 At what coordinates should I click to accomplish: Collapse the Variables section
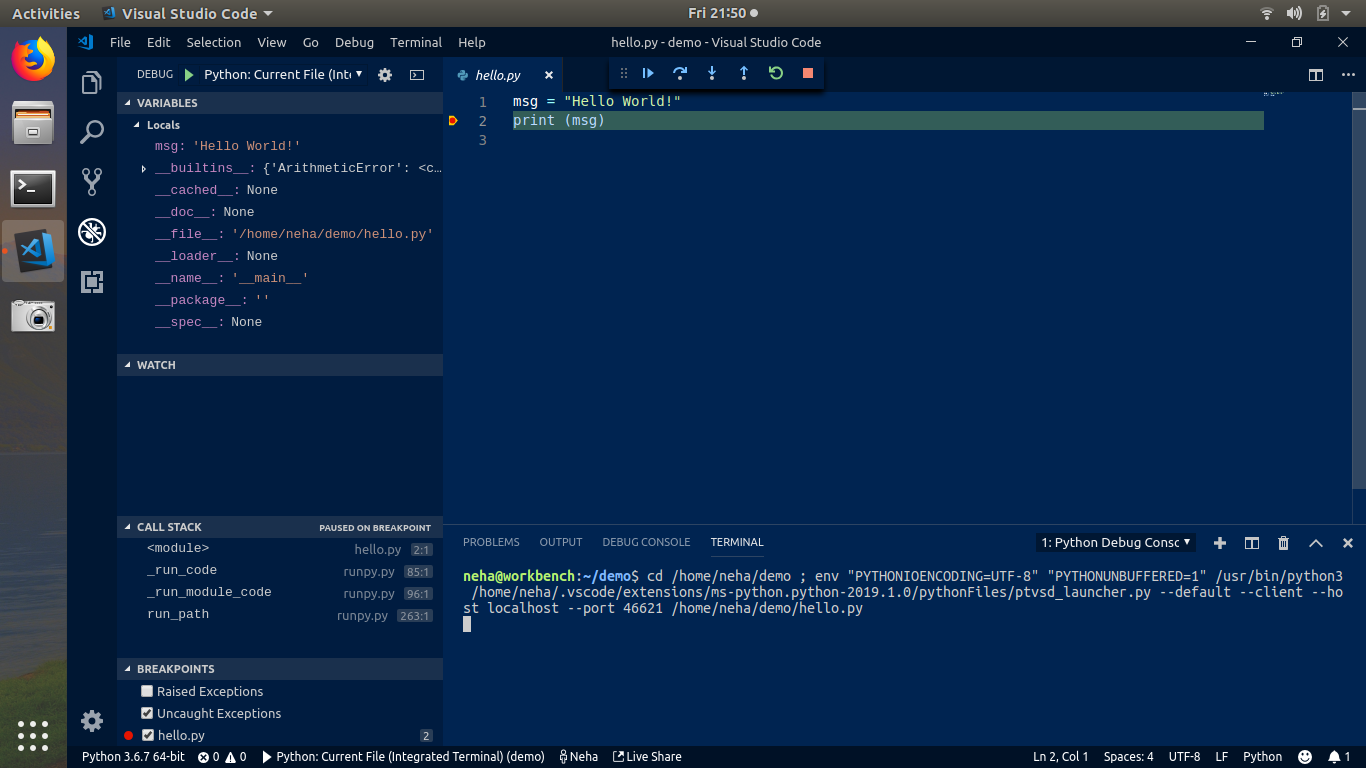tap(128, 102)
